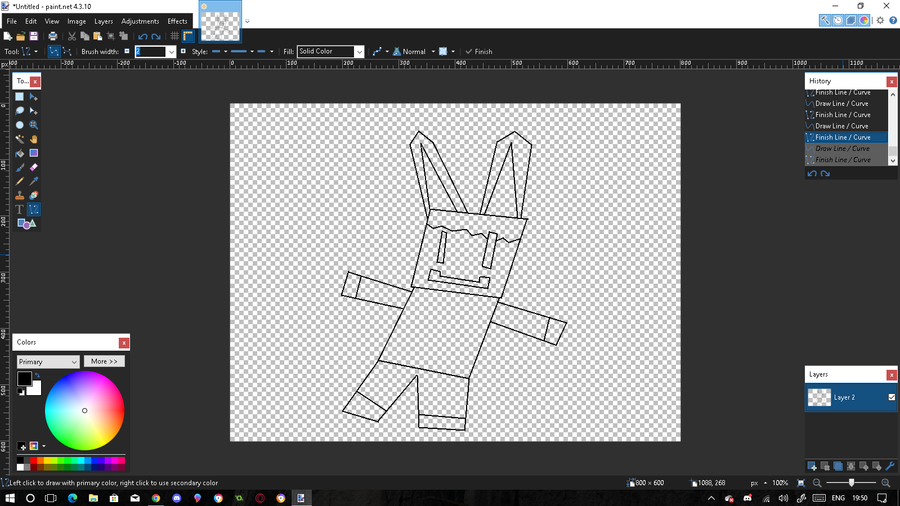
Task: Toggle the Tools window button at top right
Action: [825, 21]
